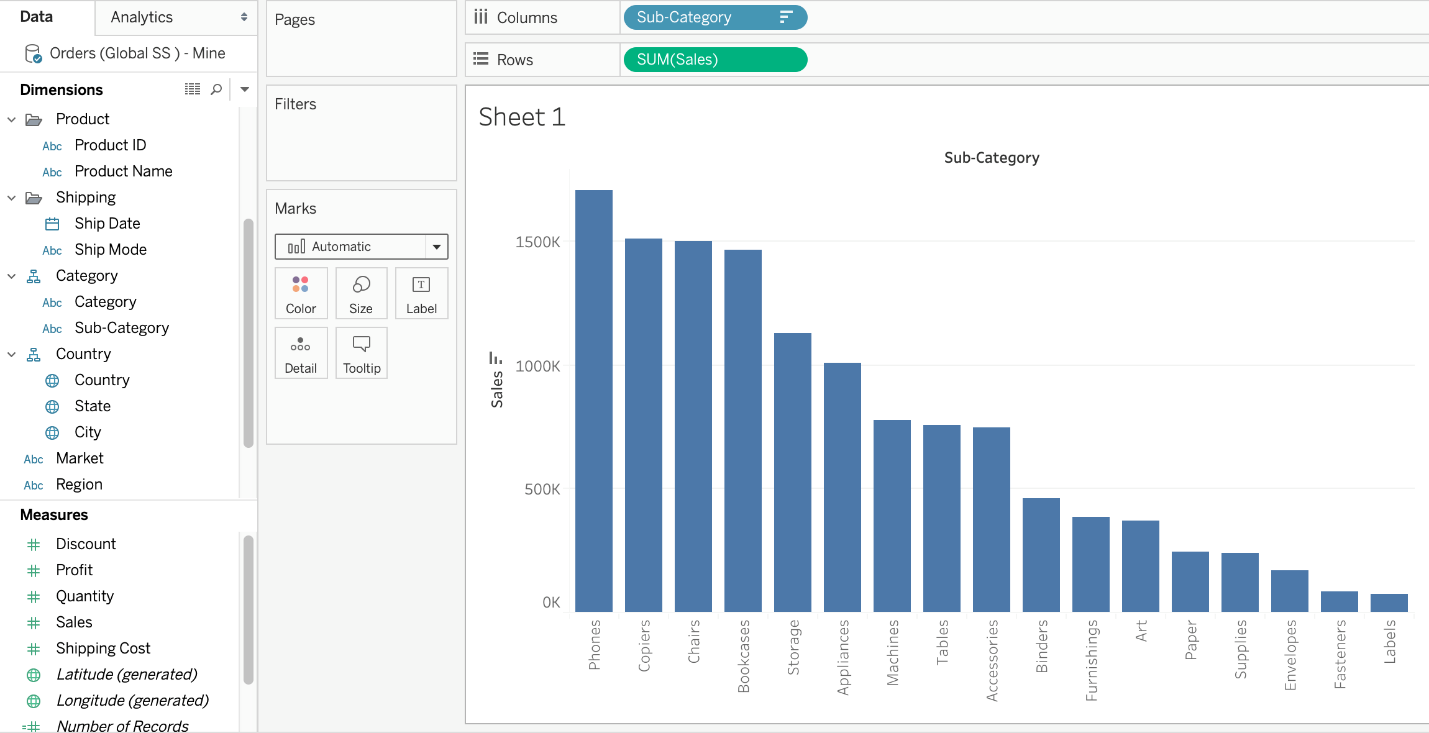This screenshot has width=1429, height=733.
Task: Click the Phones bar in the chart
Action: point(594,401)
